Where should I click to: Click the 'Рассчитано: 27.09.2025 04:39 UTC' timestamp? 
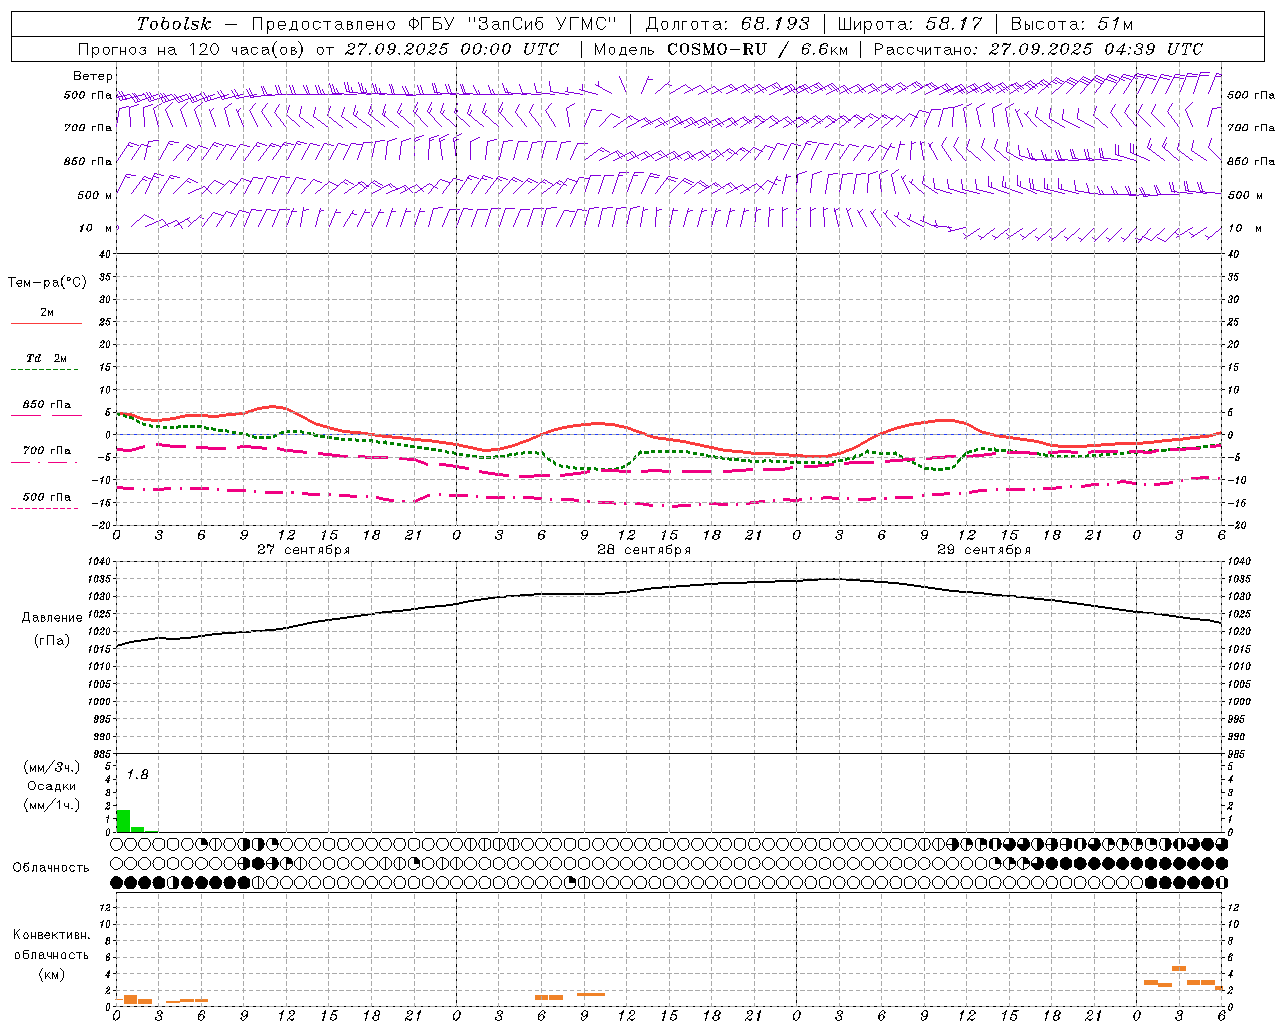coord(1038,49)
